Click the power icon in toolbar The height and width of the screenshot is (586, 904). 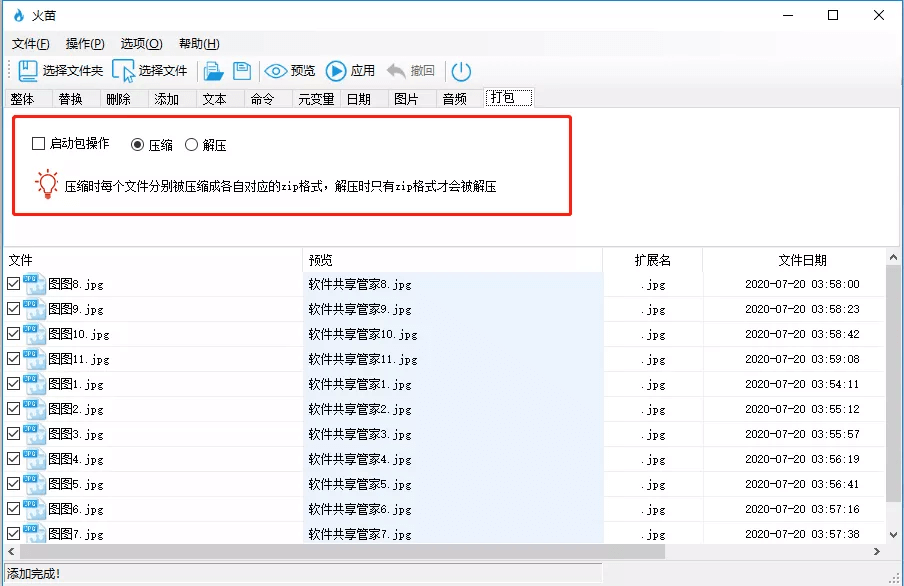point(461,71)
